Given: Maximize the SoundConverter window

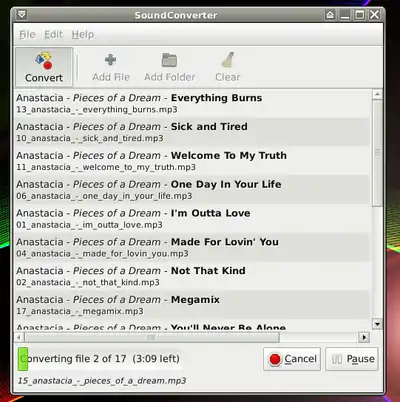Looking at the screenshot, I should tap(360, 15).
